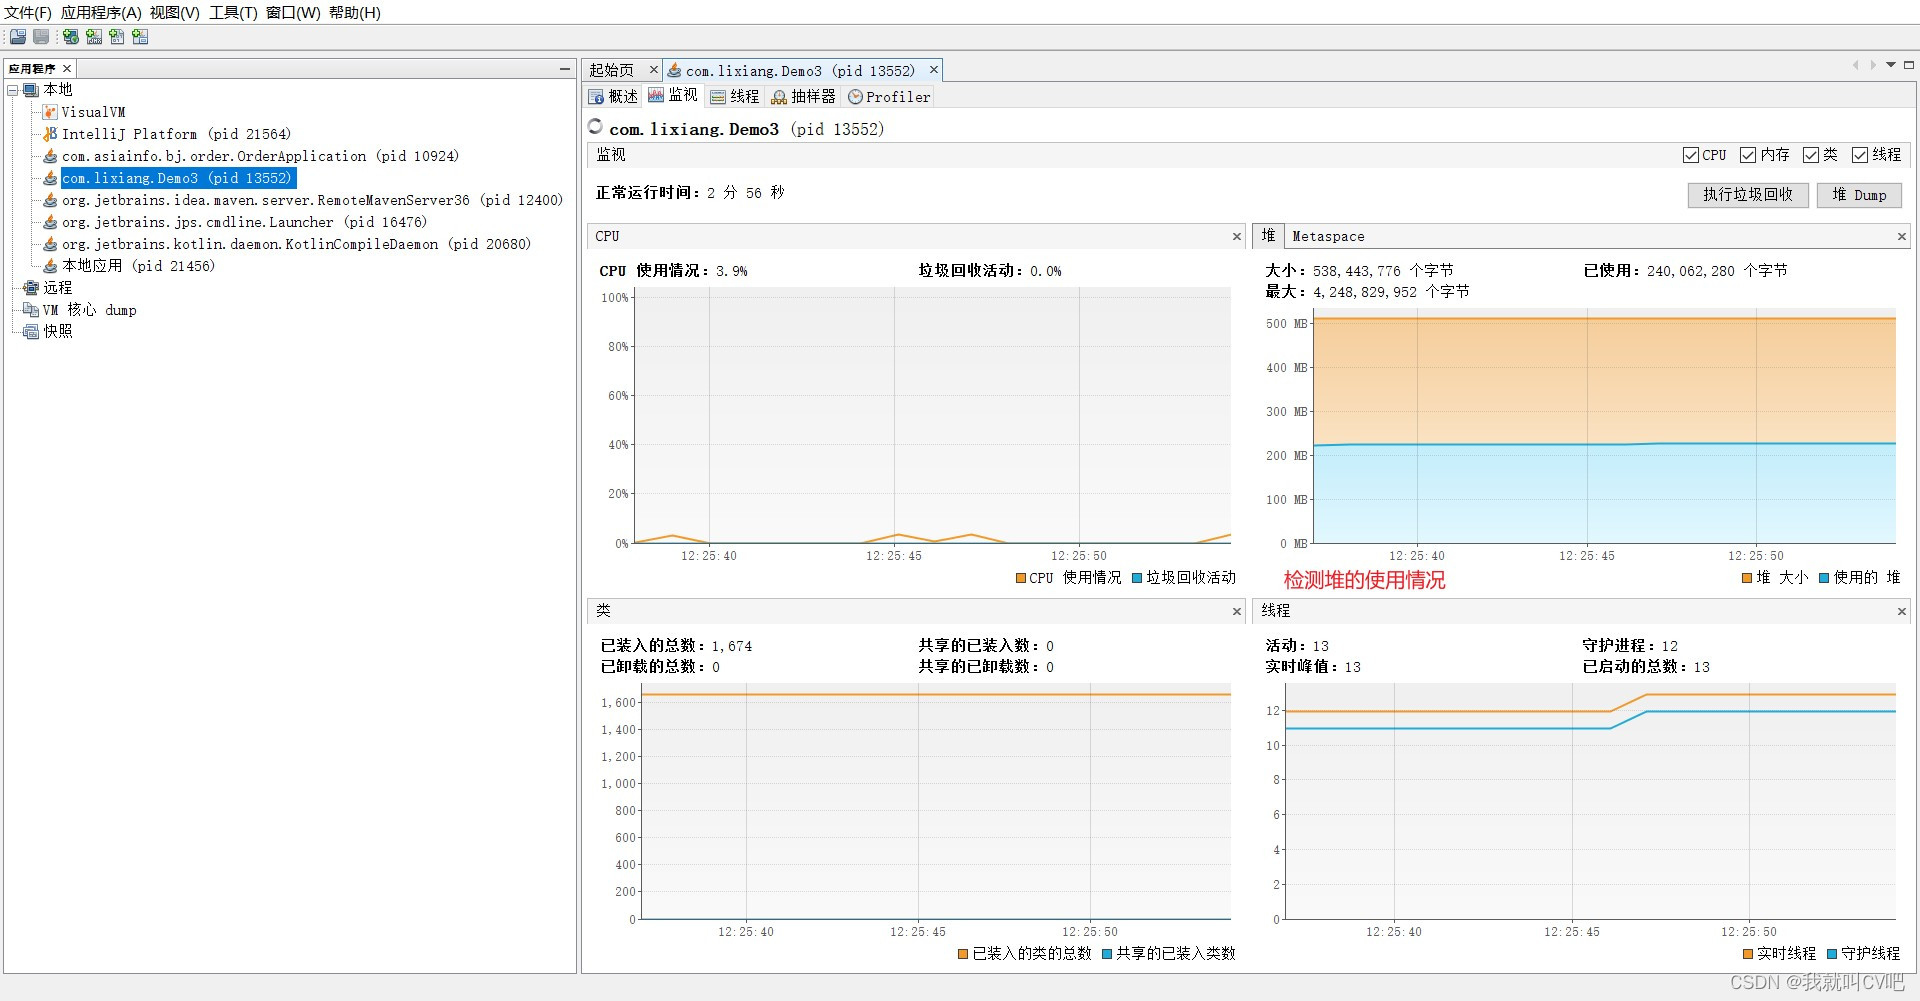Close the 应用程序 sidebar tab

point(67,69)
